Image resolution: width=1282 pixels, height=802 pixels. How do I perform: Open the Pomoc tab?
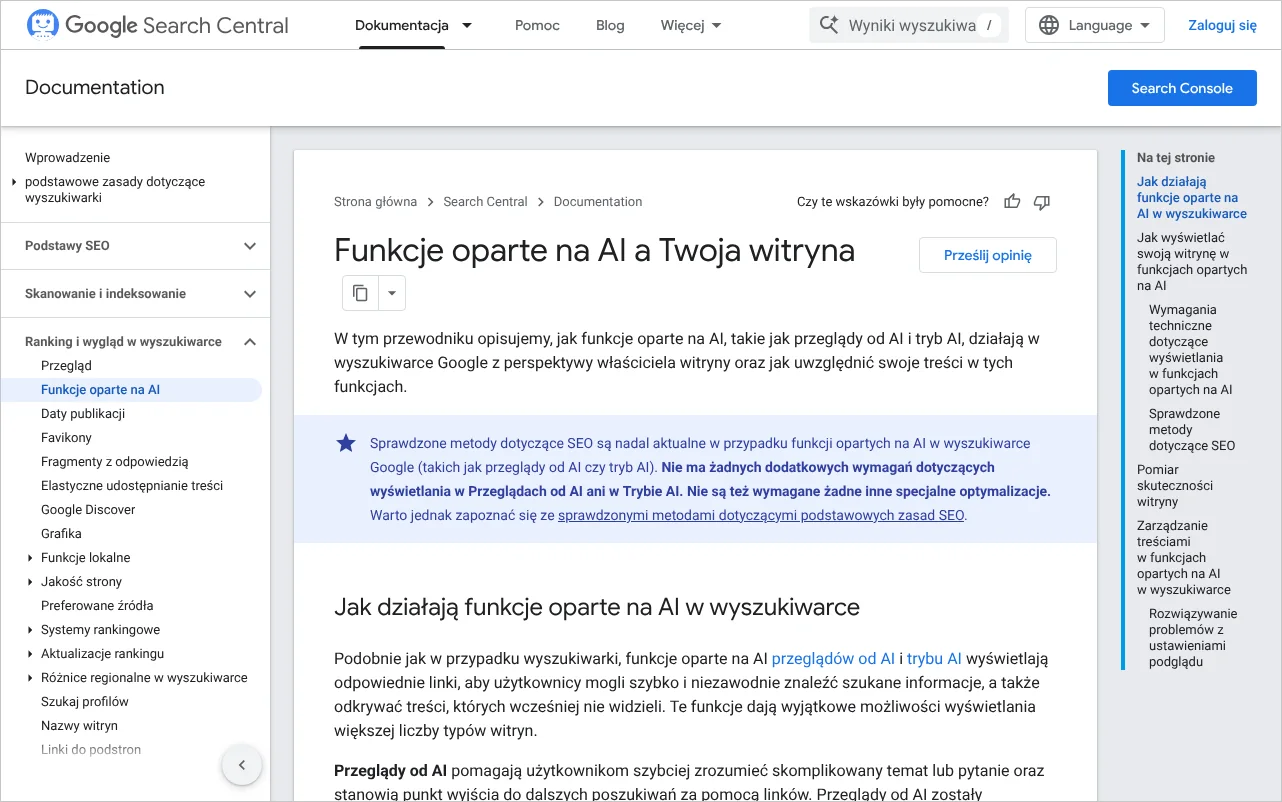(x=537, y=26)
